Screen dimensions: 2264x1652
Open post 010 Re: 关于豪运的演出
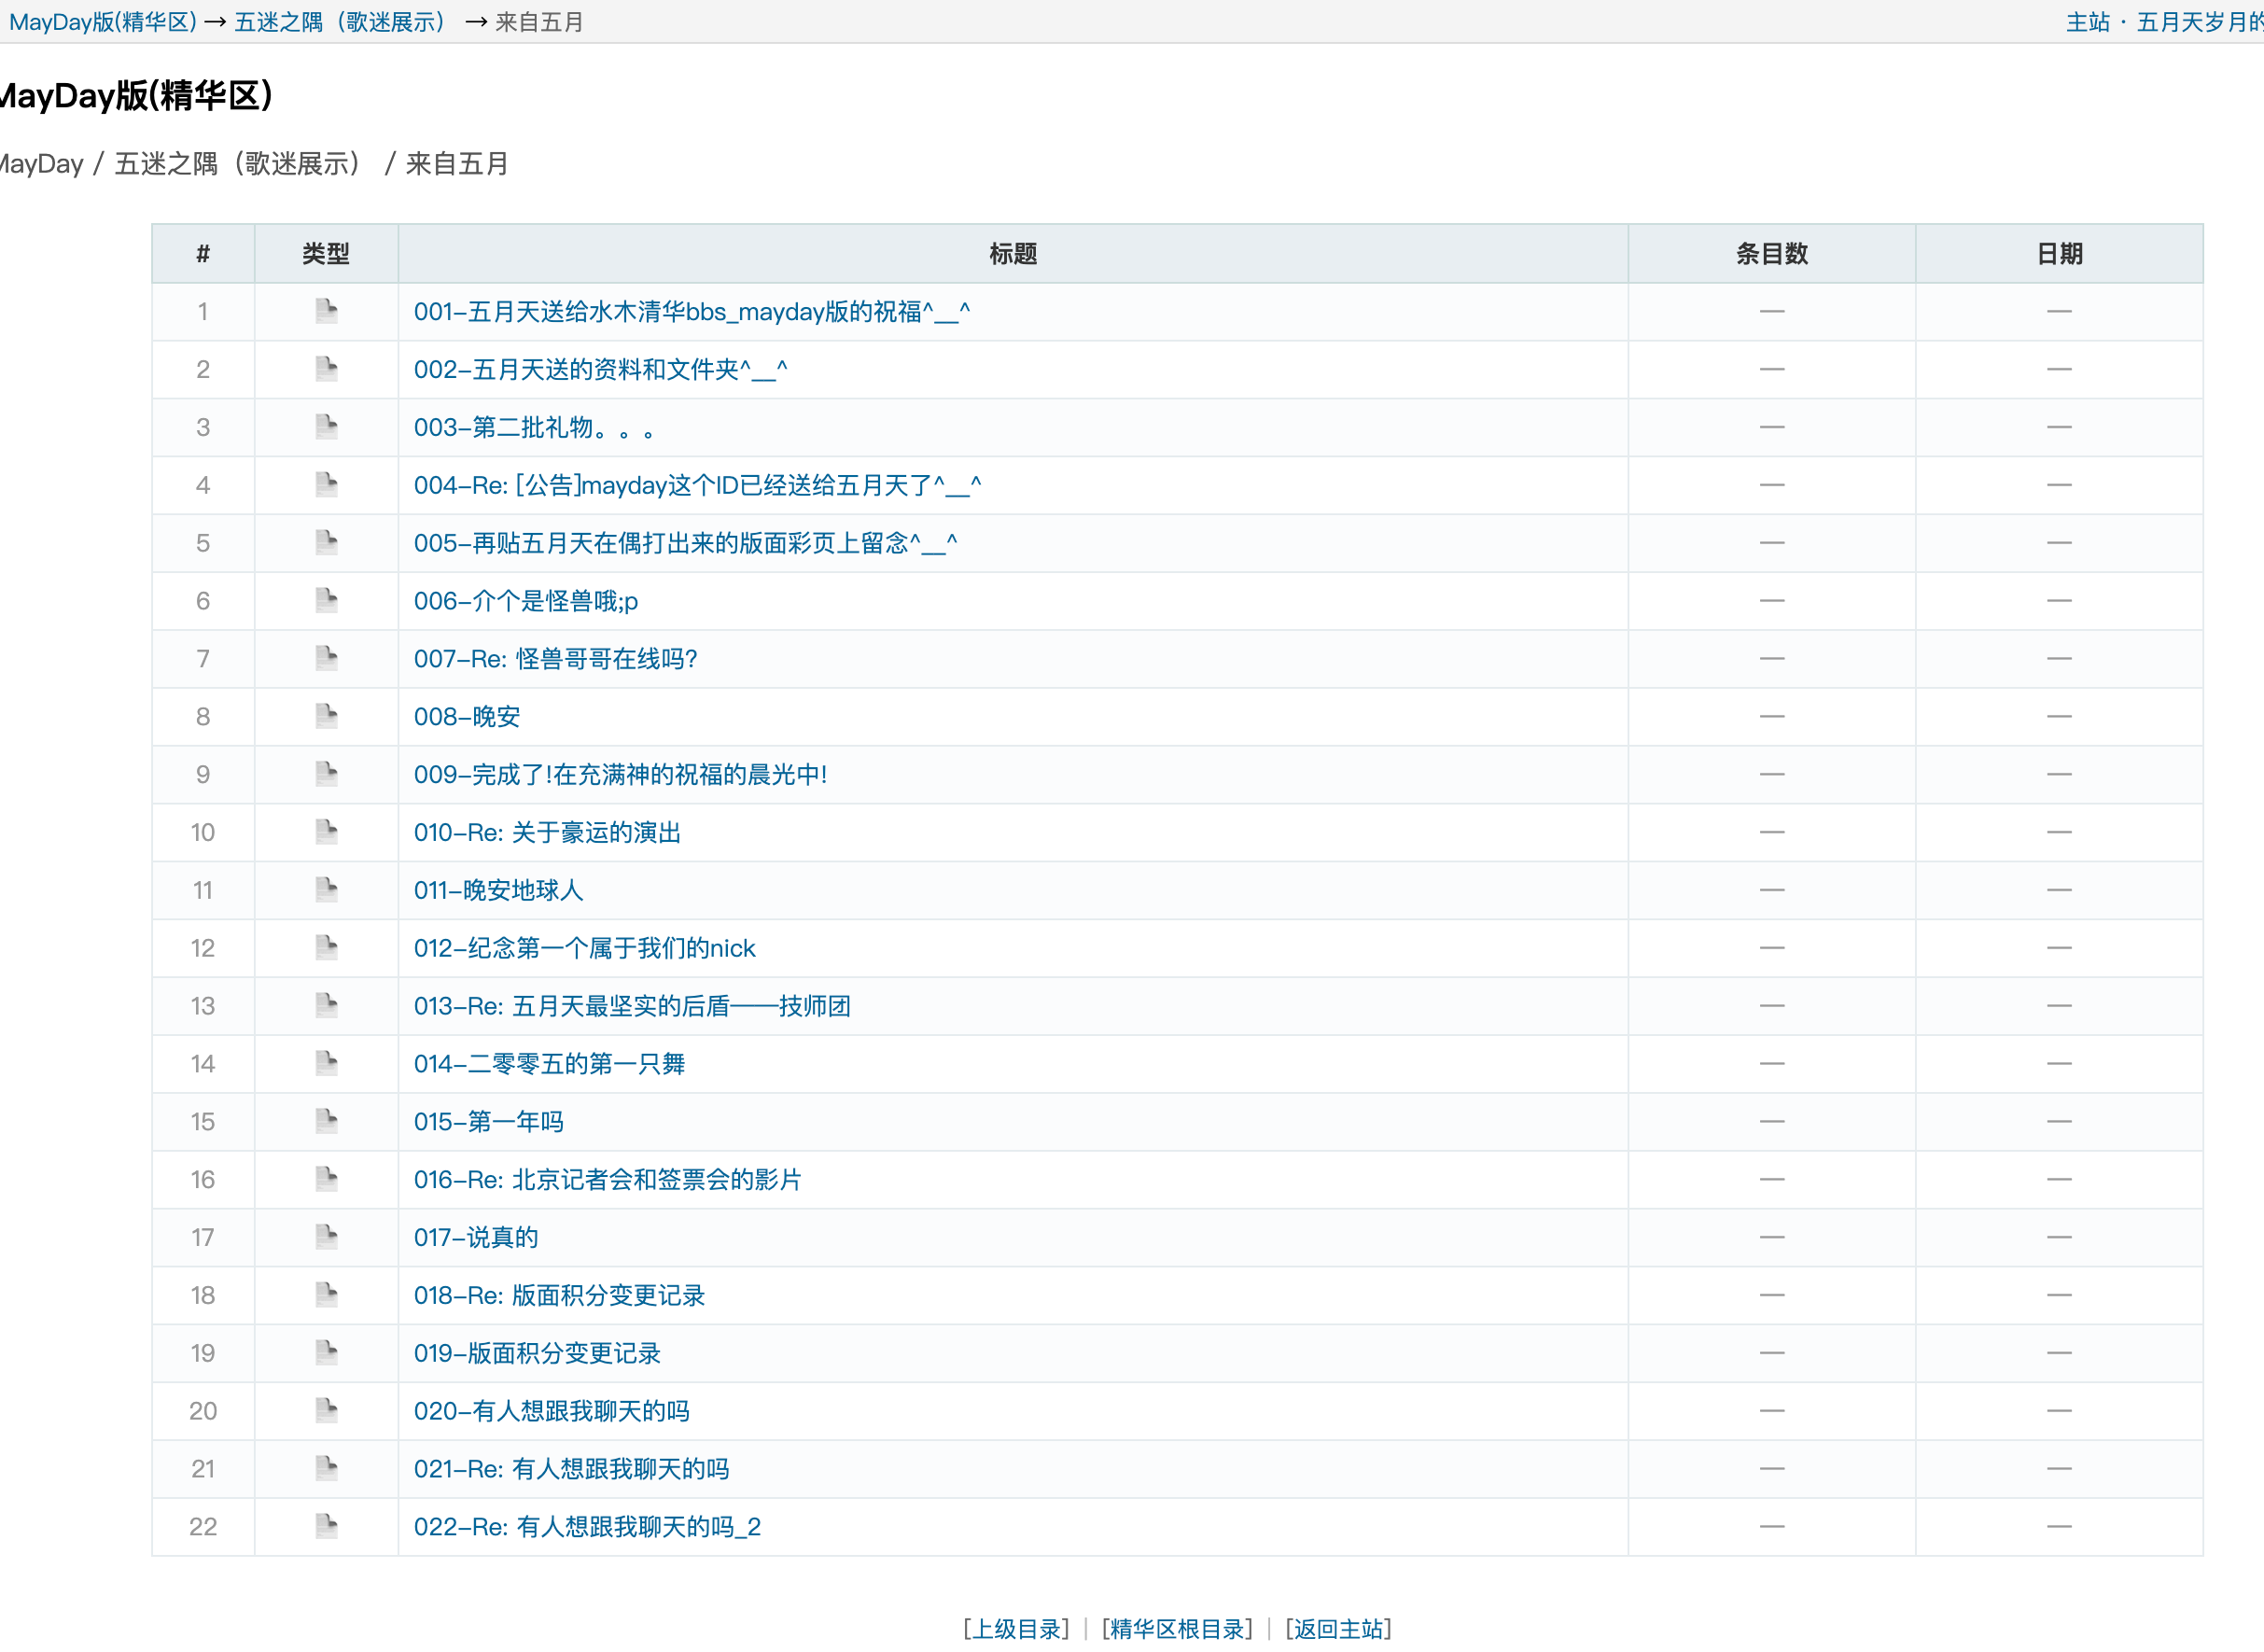(548, 833)
